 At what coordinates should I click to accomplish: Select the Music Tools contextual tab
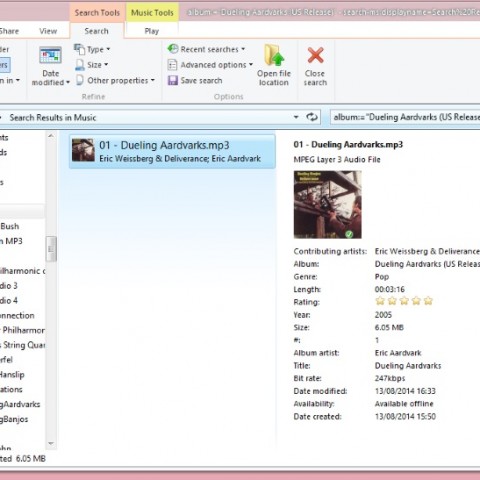[x=152, y=13]
